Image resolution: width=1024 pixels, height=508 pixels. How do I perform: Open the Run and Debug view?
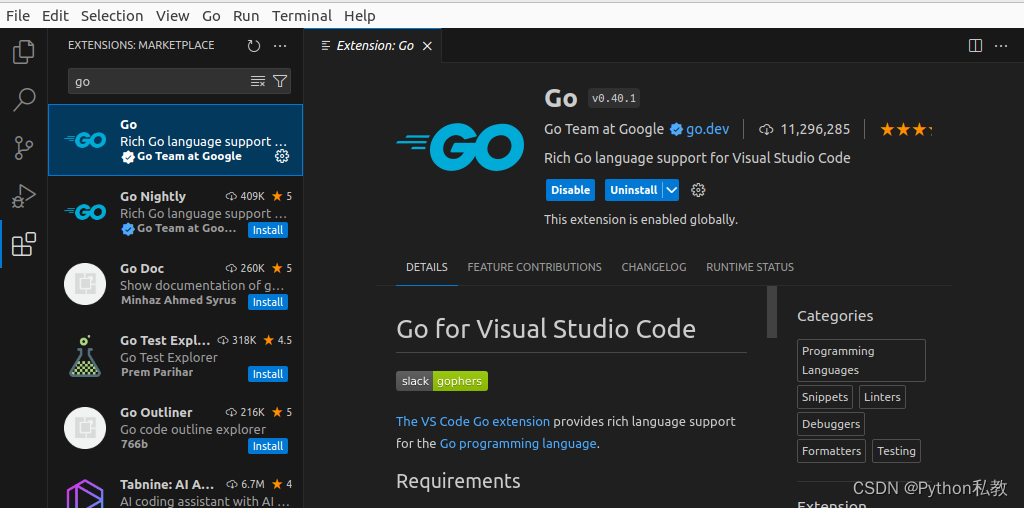(x=24, y=196)
